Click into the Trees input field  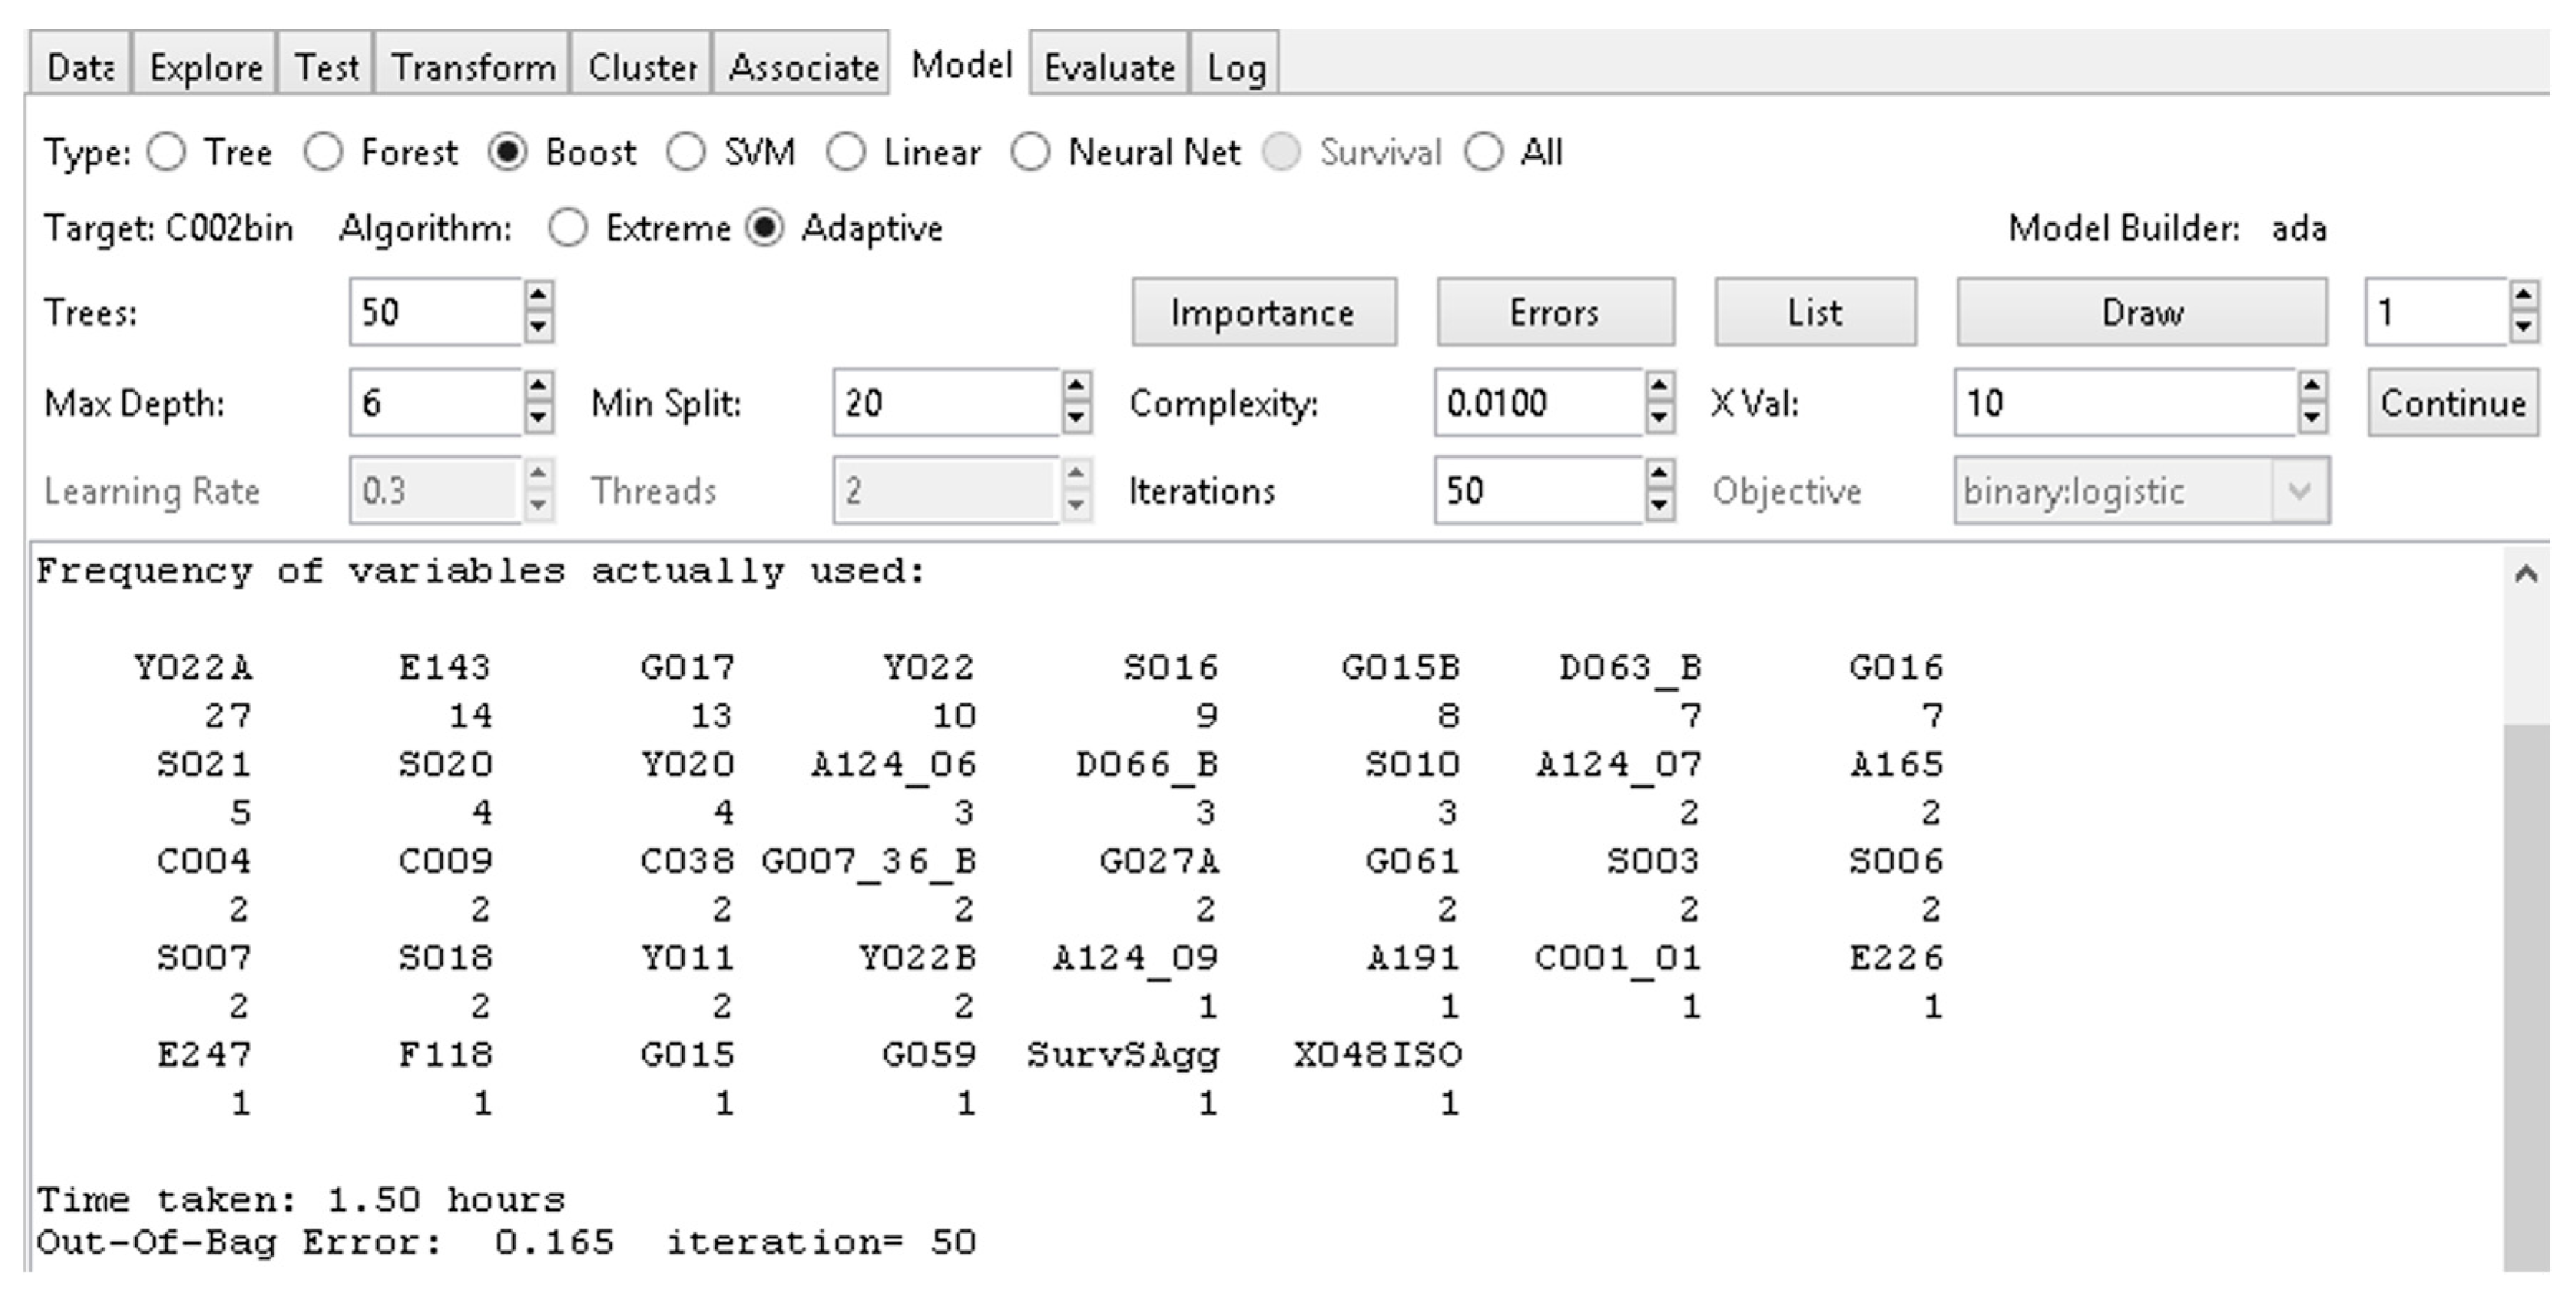[x=435, y=313]
